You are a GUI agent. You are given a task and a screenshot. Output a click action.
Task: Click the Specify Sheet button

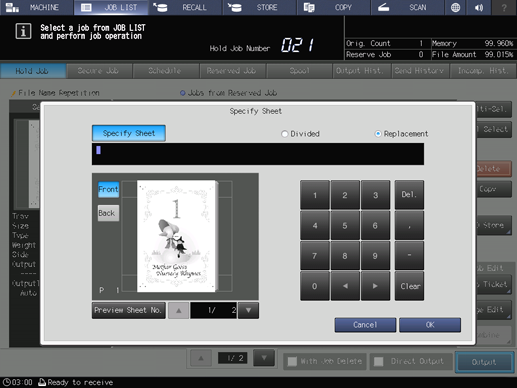coord(129,133)
